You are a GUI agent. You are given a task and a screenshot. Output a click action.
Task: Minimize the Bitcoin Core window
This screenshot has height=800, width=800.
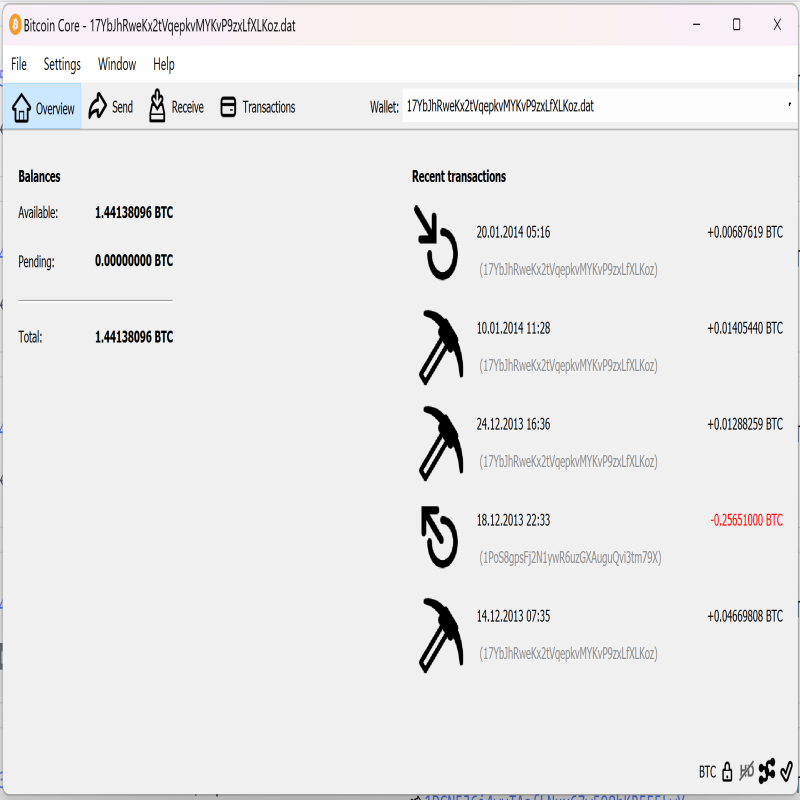(696, 24)
